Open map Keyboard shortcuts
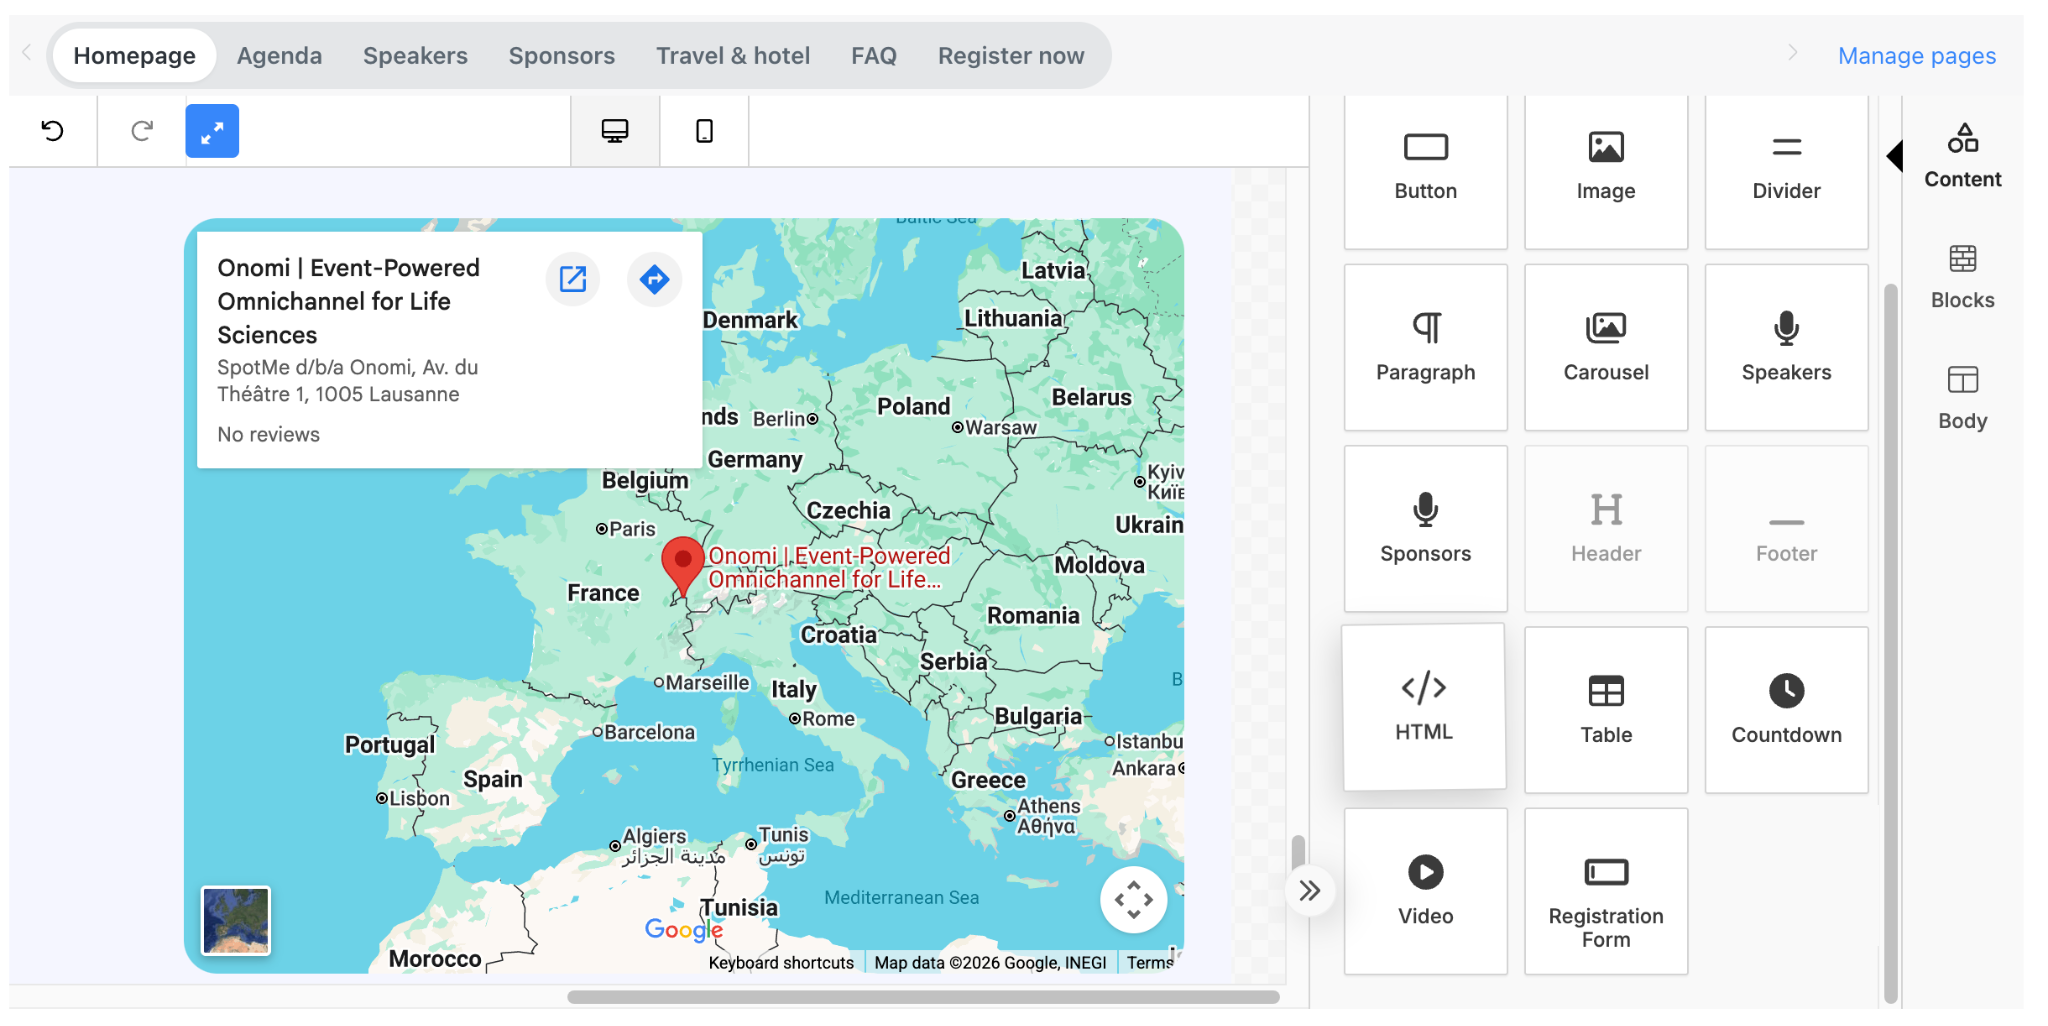The image size is (2048, 1026). tap(781, 963)
